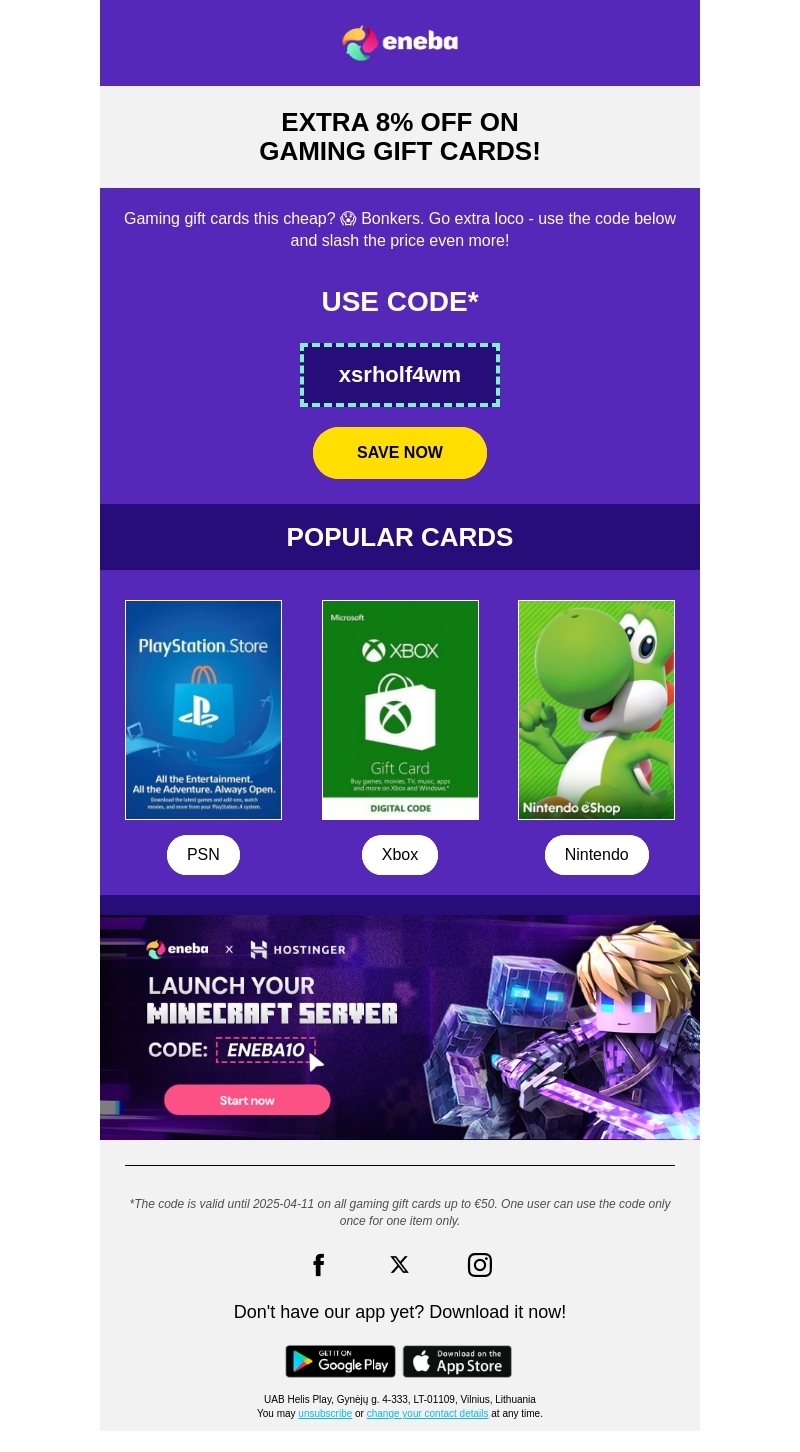Click the Nintendo pill button
The image size is (800, 1452).
(x=597, y=855)
